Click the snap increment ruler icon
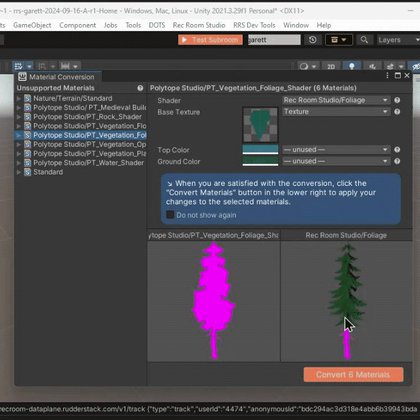 point(69,66)
